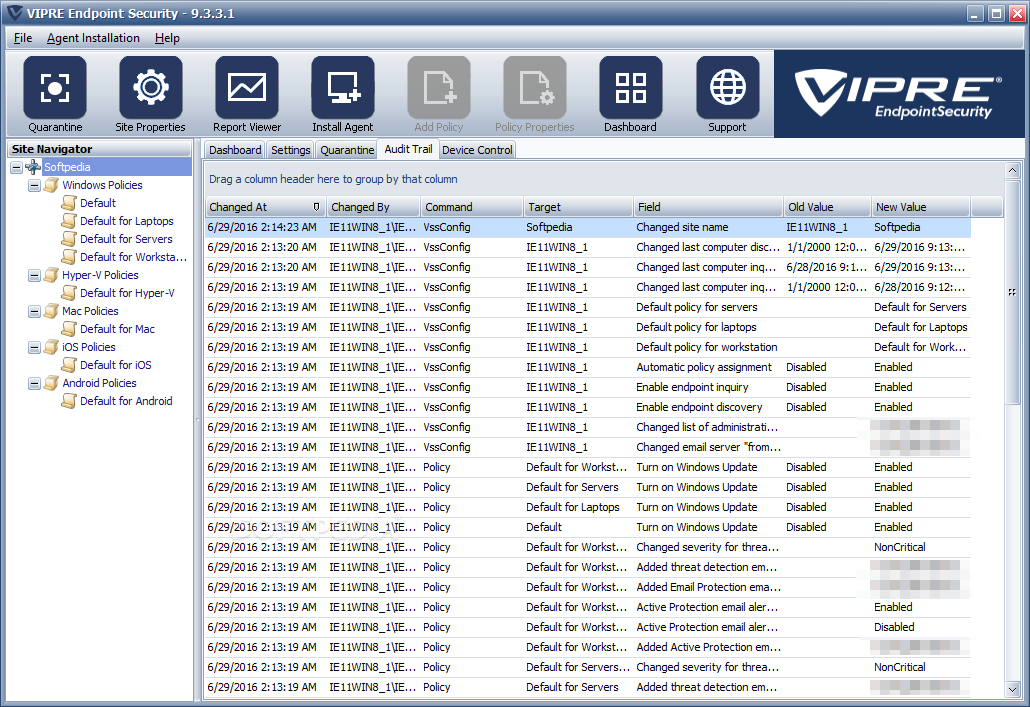
Task: Select the 'Changed site name' row
Action: 588,227
